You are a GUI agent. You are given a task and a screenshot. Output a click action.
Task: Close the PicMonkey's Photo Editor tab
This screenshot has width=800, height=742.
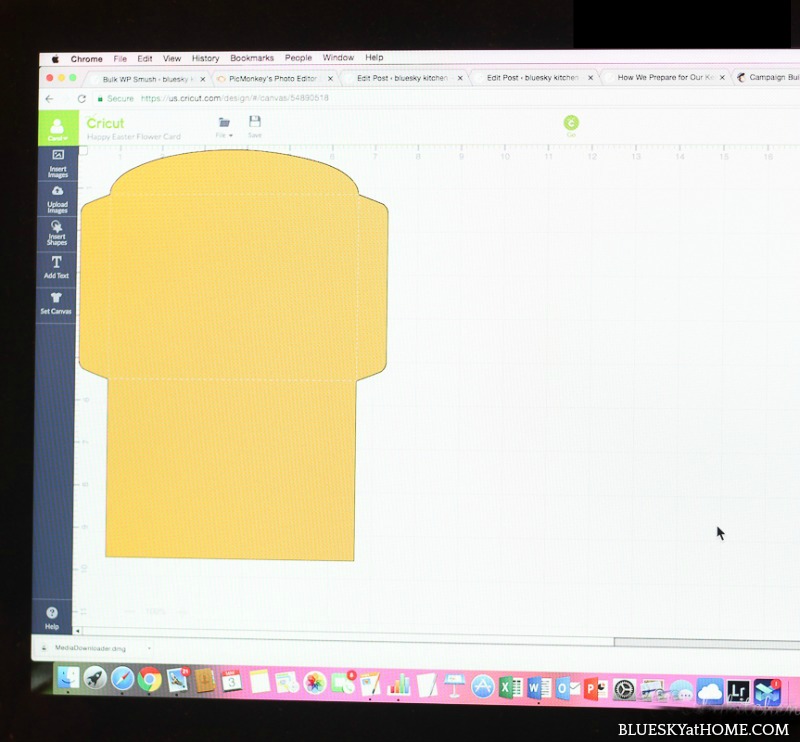click(x=330, y=79)
